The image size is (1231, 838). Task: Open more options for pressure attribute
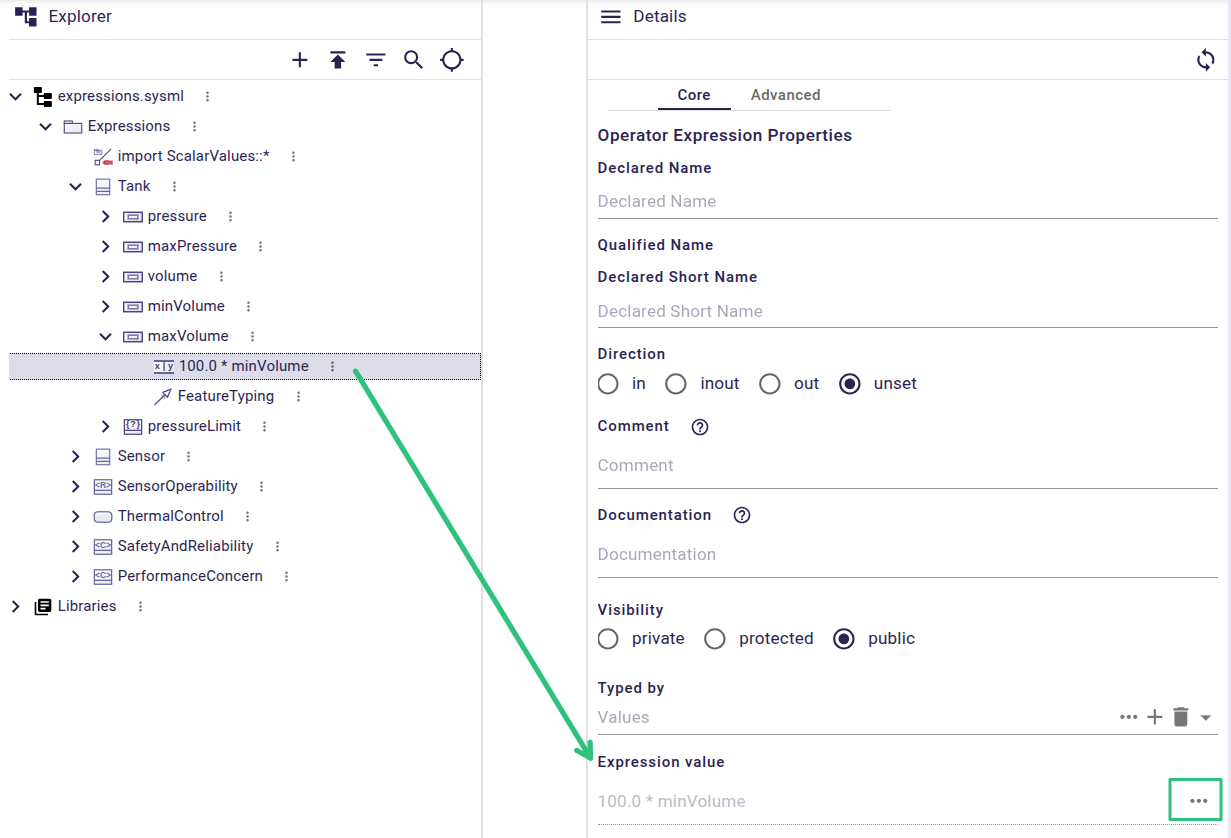(x=230, y=216)
